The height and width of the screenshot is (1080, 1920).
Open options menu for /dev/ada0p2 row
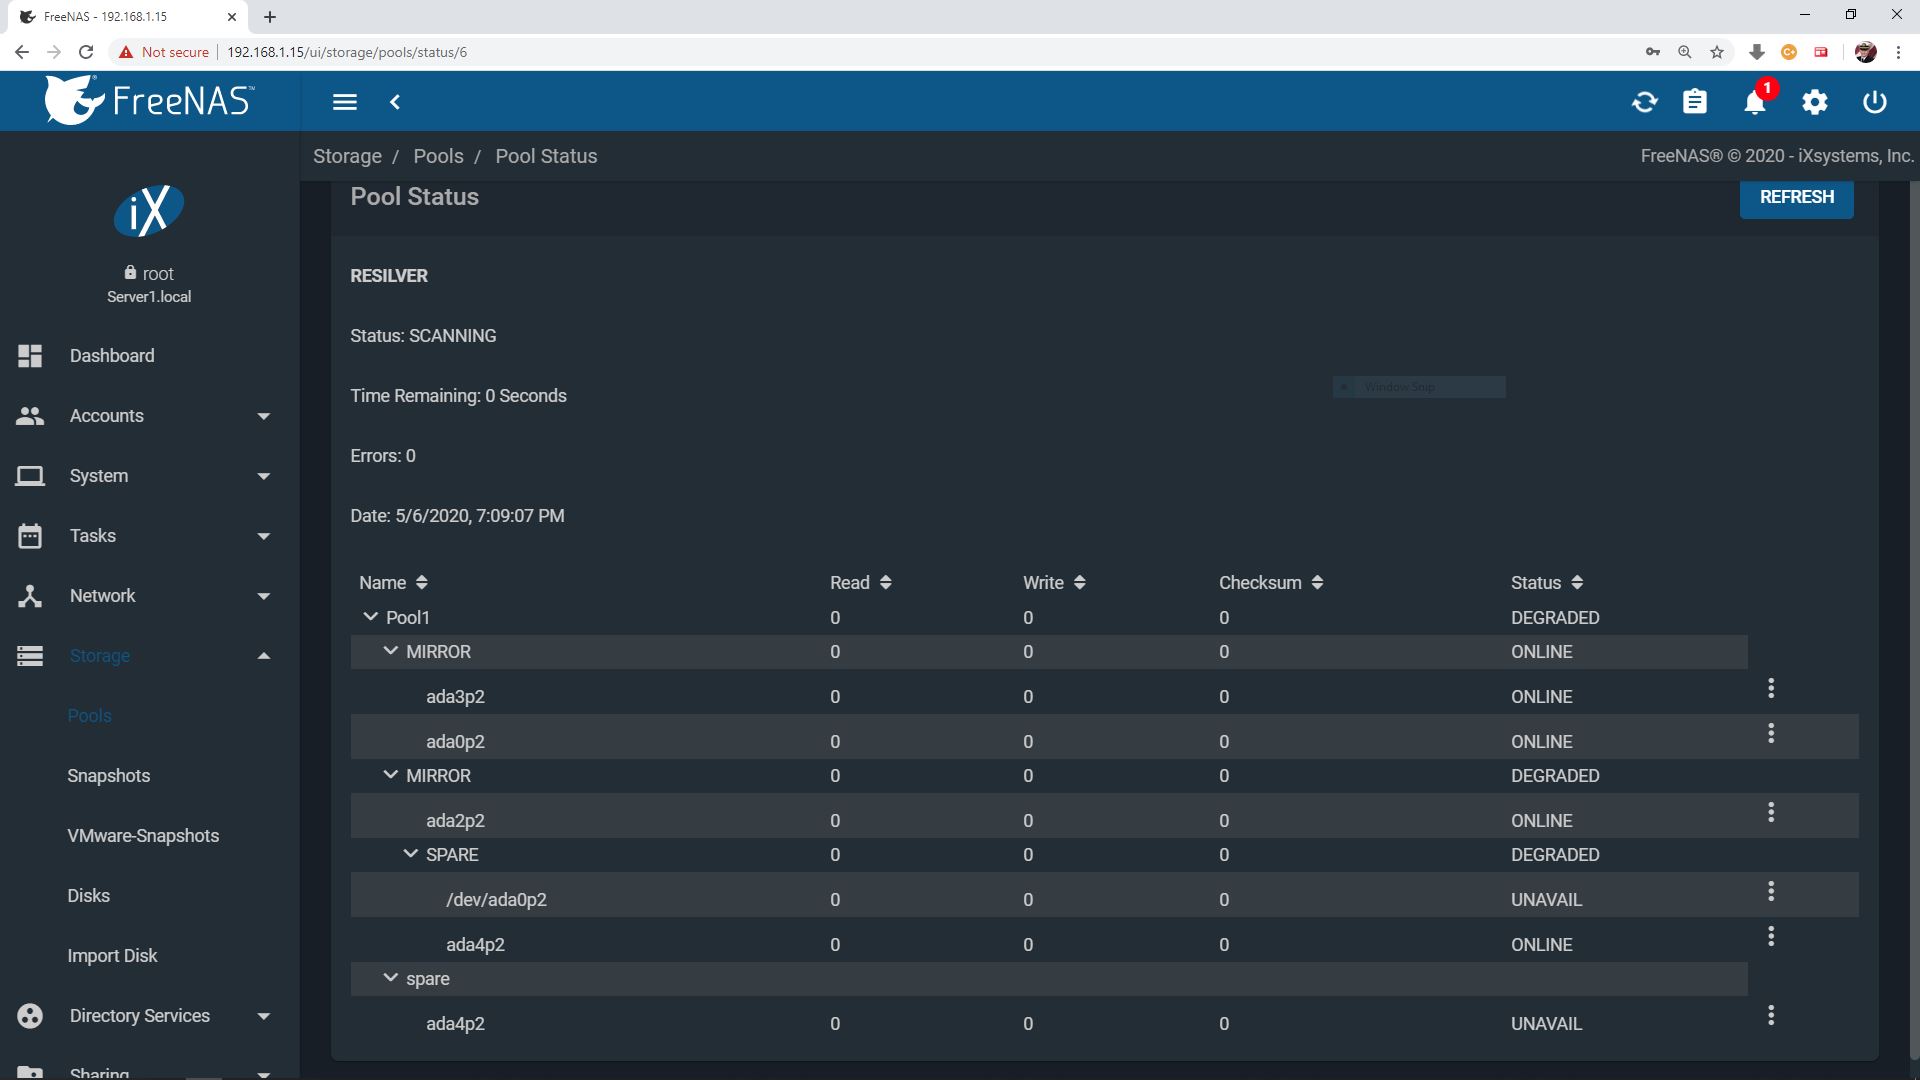1771,891
